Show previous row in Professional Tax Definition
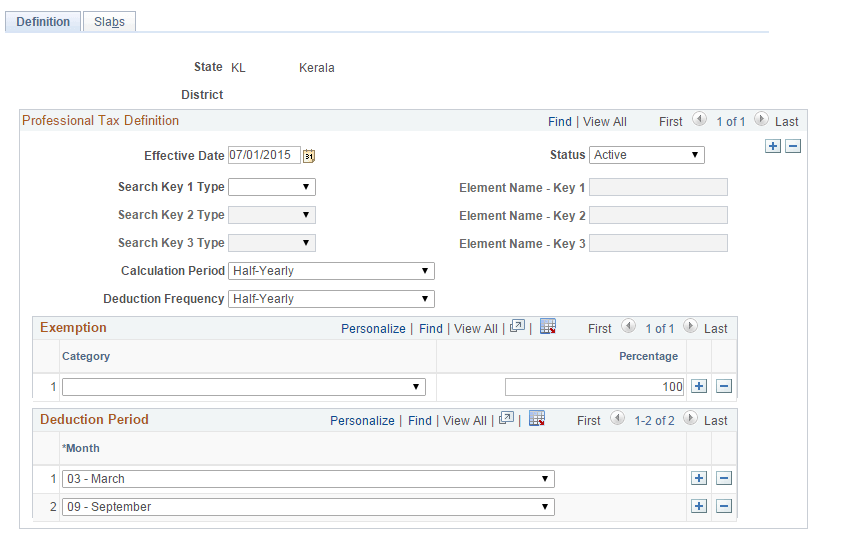This screenshot has height=542, width=861. tap(700, 119)
